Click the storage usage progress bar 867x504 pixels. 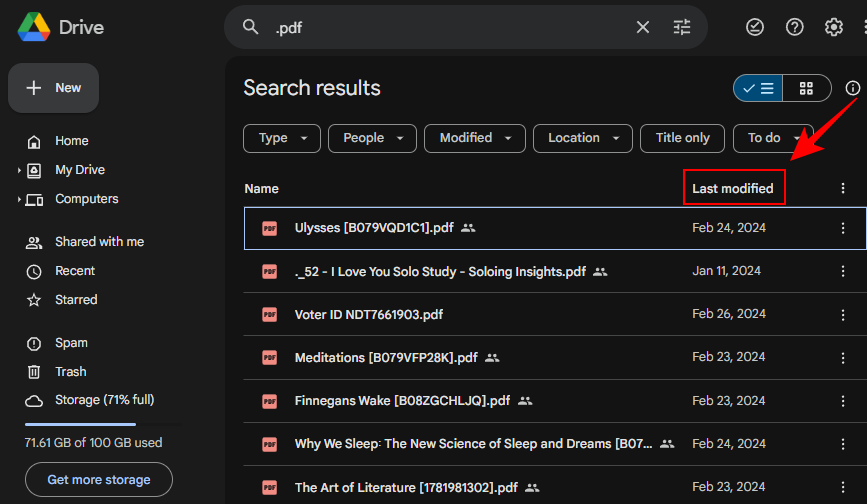pyautogui.click(x=103, y=424)
